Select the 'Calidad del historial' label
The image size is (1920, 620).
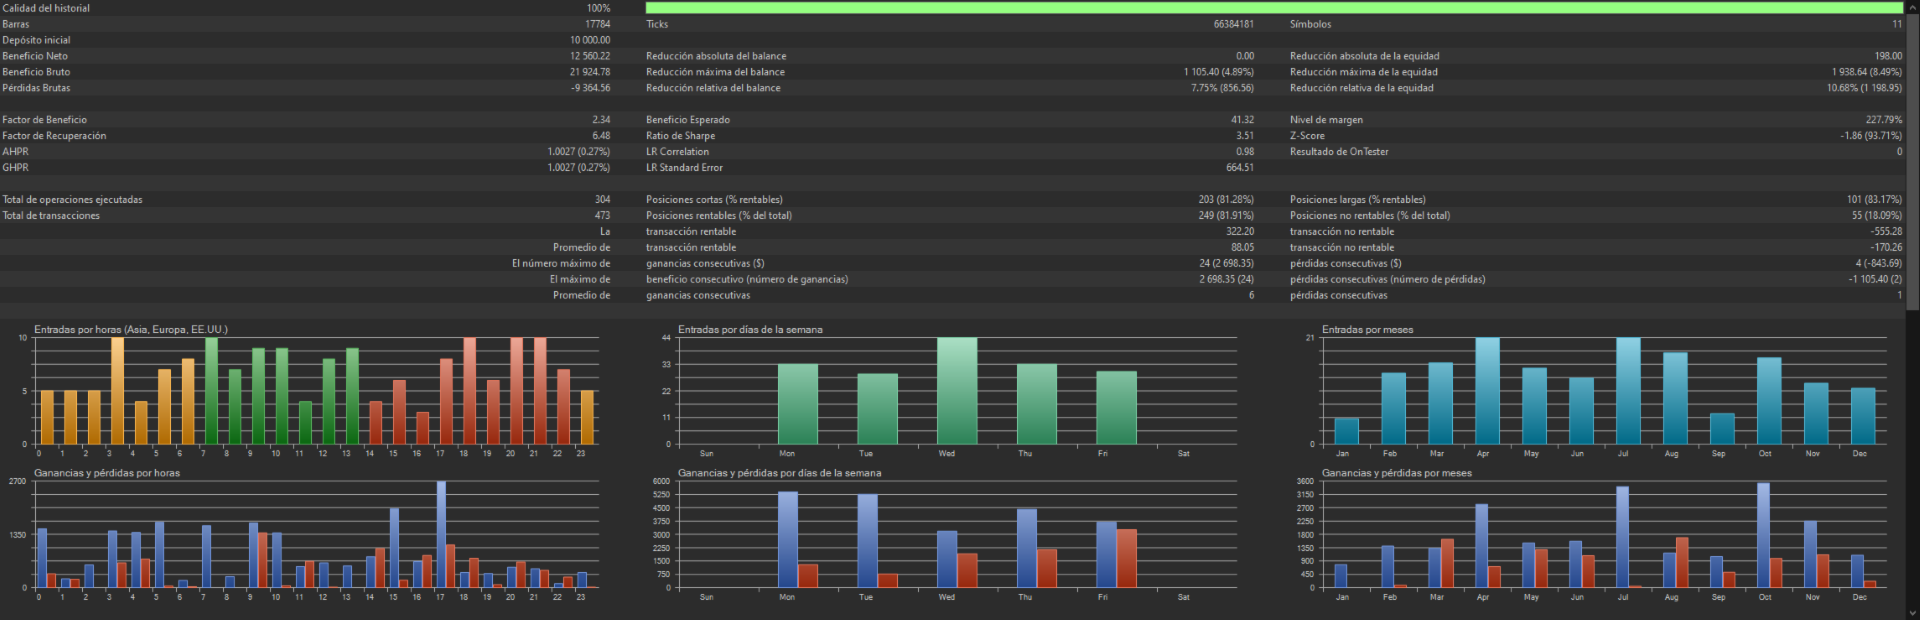pyautogui.click(x=46, y=8)
